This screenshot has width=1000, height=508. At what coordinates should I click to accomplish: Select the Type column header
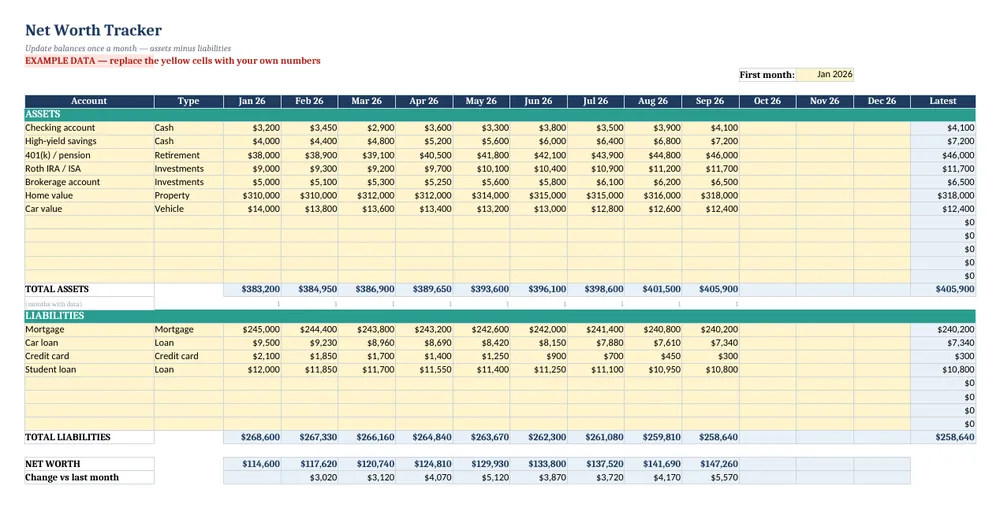(x=189, y=101)
